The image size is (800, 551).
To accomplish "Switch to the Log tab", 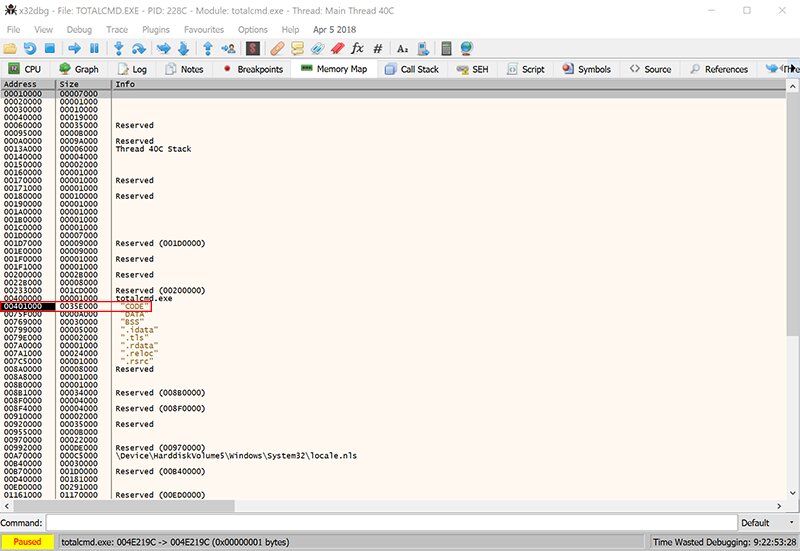I will [132, 69].
